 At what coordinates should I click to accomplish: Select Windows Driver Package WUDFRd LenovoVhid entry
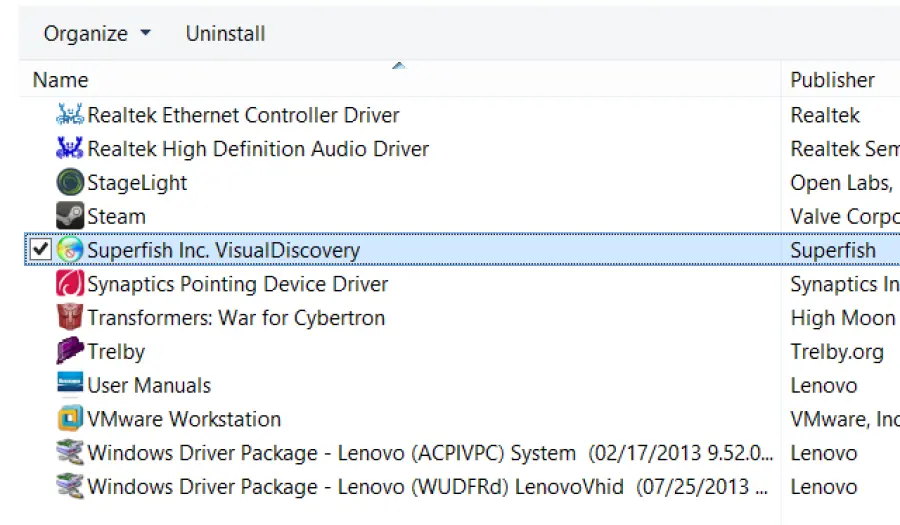pos(427,487)
